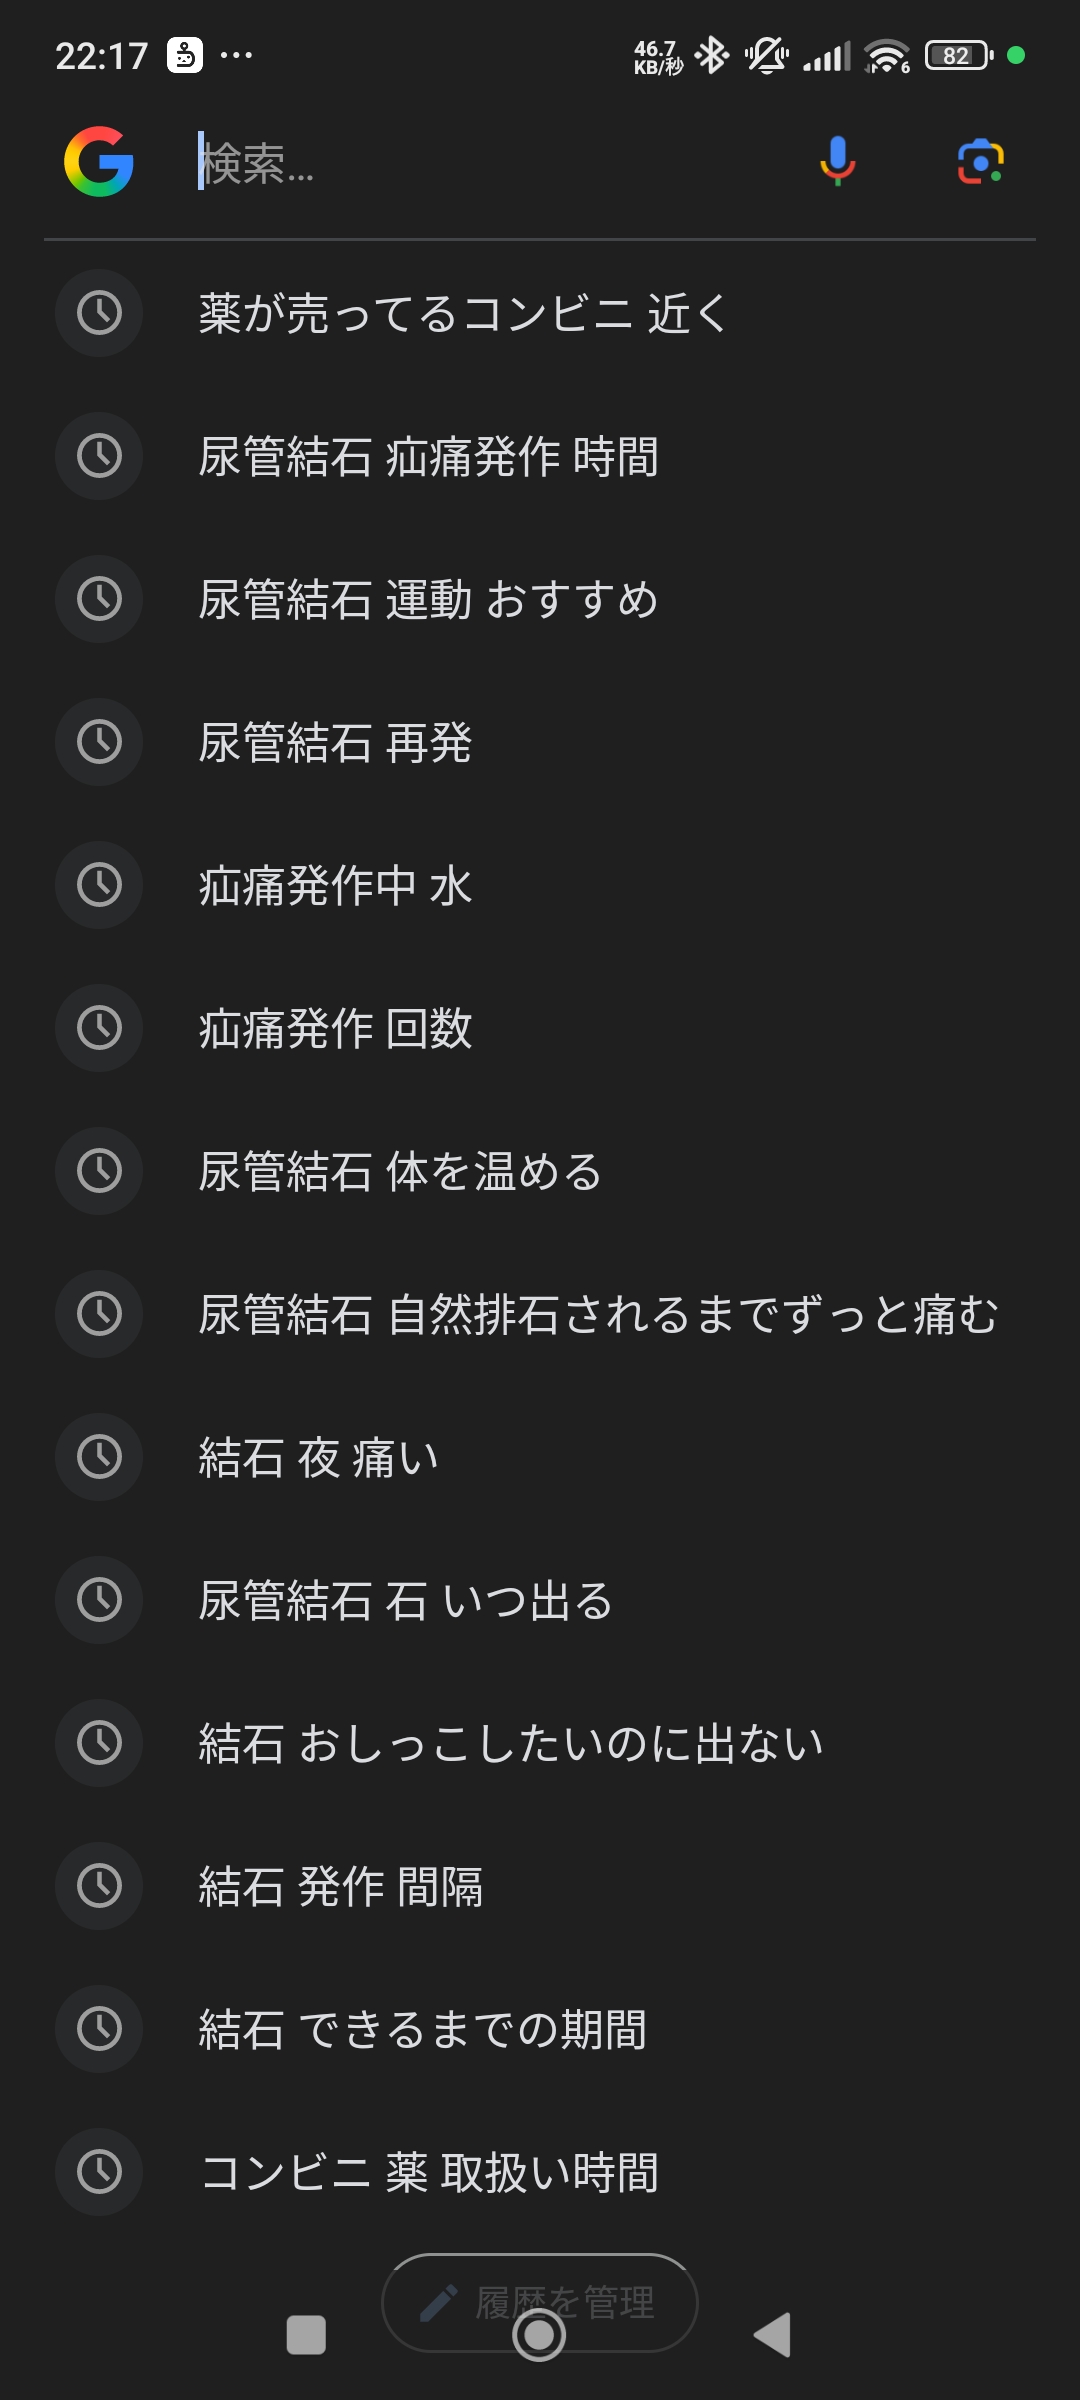The width and height of the screenshot is (1080, 2400).
Task: Tap history icon beside 疝痛発作中 水
Action: coord(99,885)
